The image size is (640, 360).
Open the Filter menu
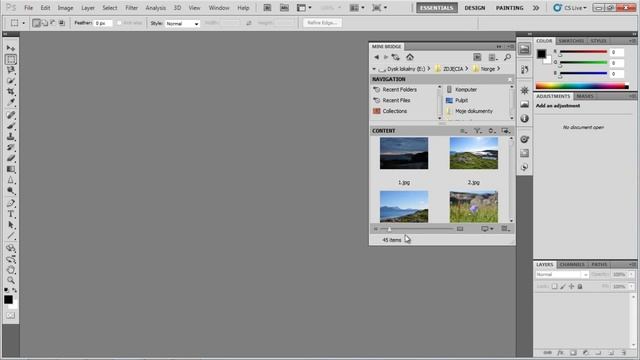click(131, 8)
